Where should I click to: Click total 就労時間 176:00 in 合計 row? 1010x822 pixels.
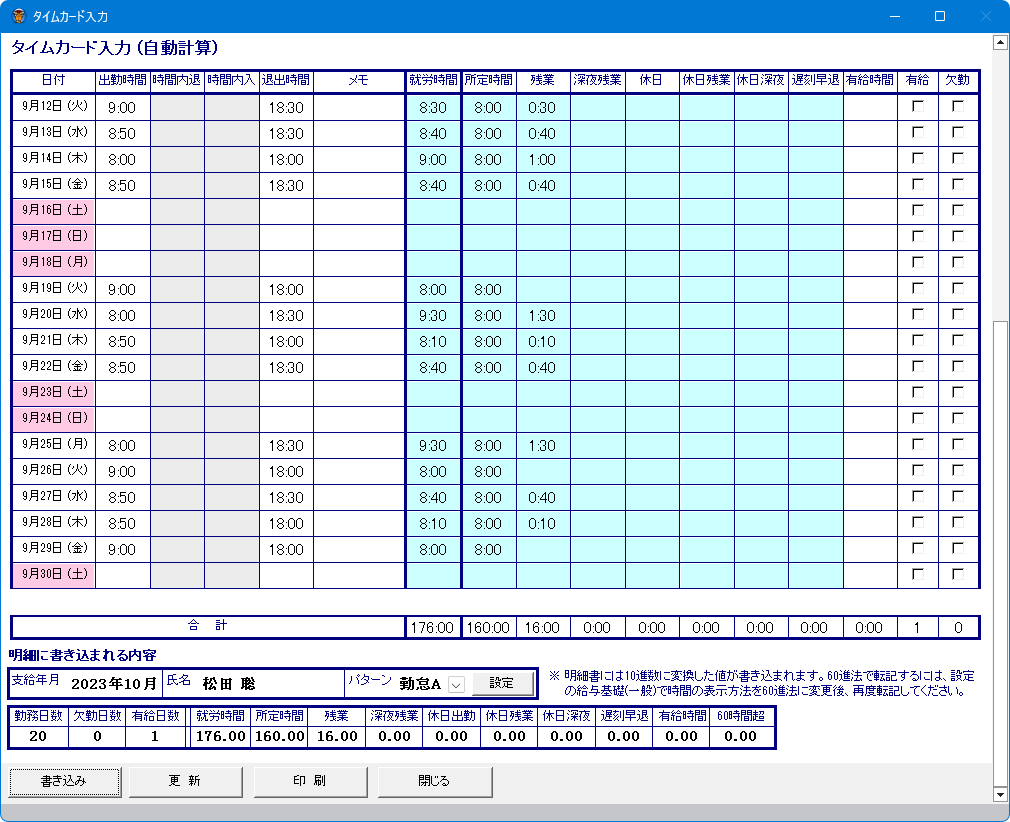432,627
